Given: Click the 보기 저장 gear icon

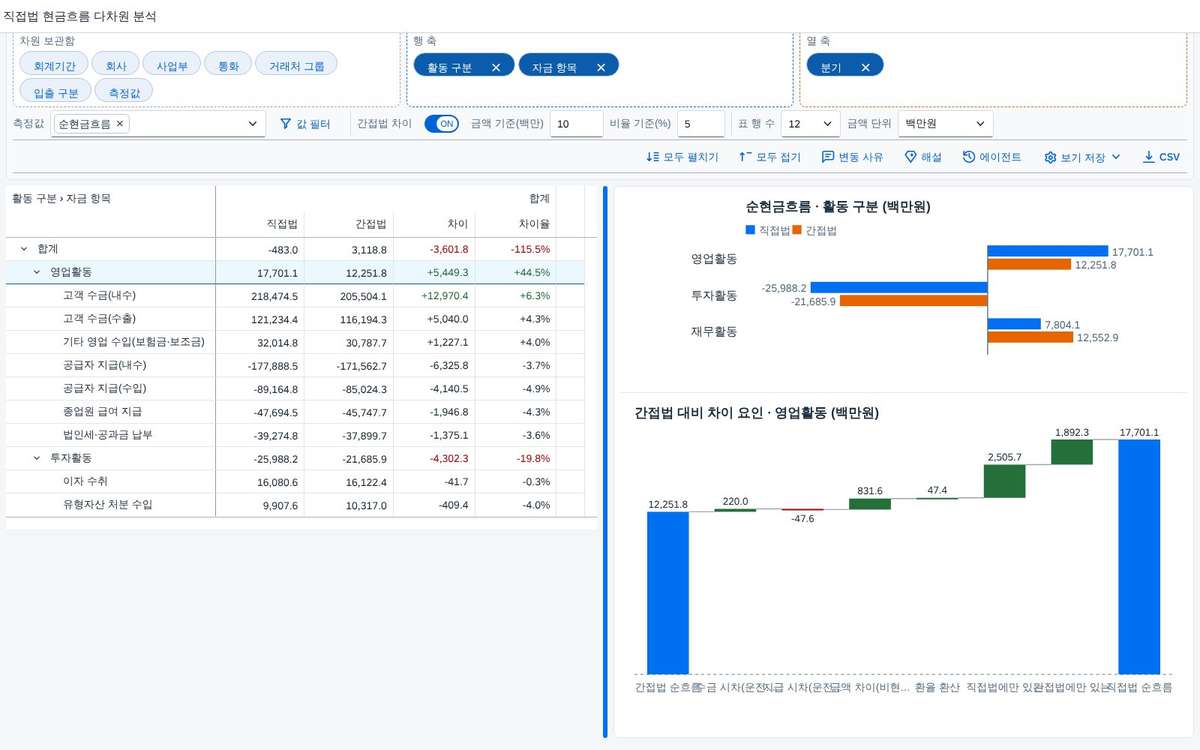Looking at the screenshot, I should point(1050,157).
